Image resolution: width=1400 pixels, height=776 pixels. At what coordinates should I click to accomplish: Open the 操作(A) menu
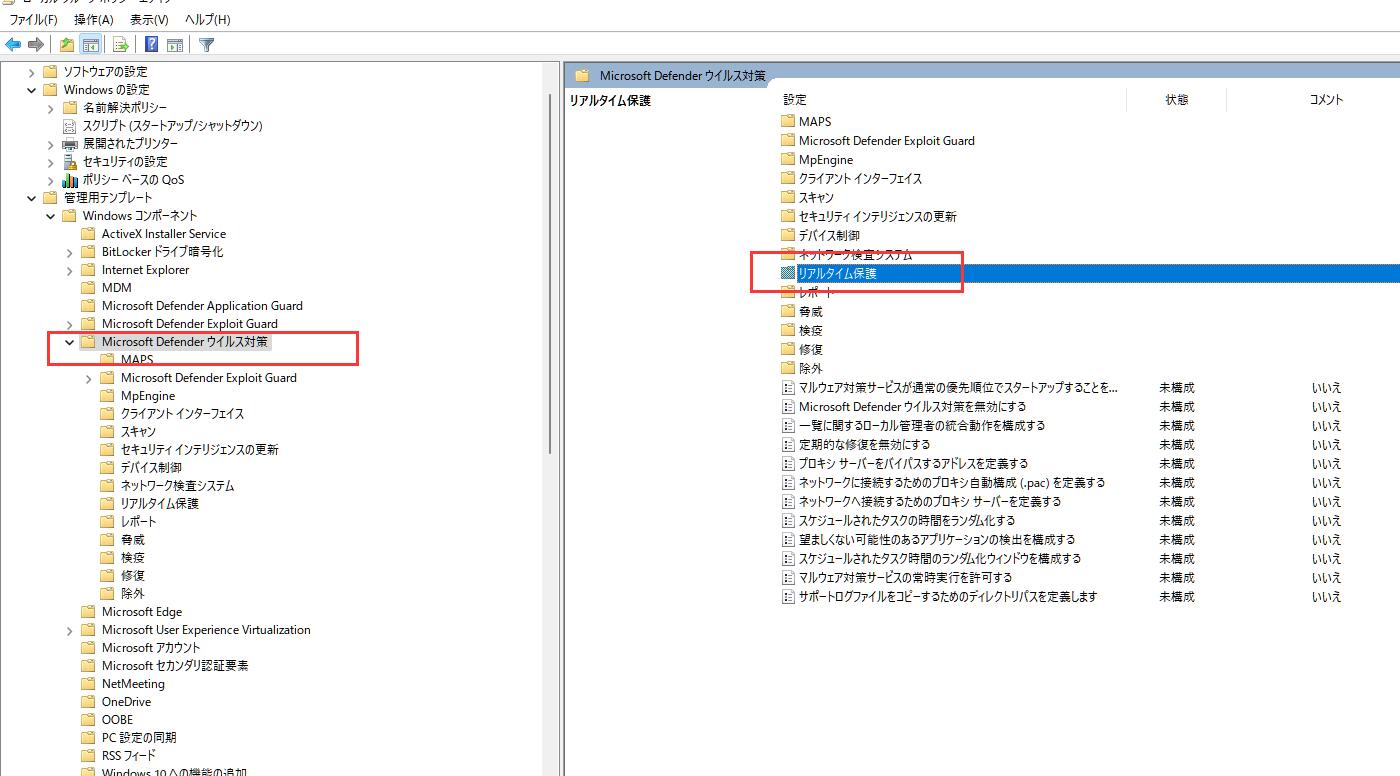pyautogui.click(x=94, y=19)
